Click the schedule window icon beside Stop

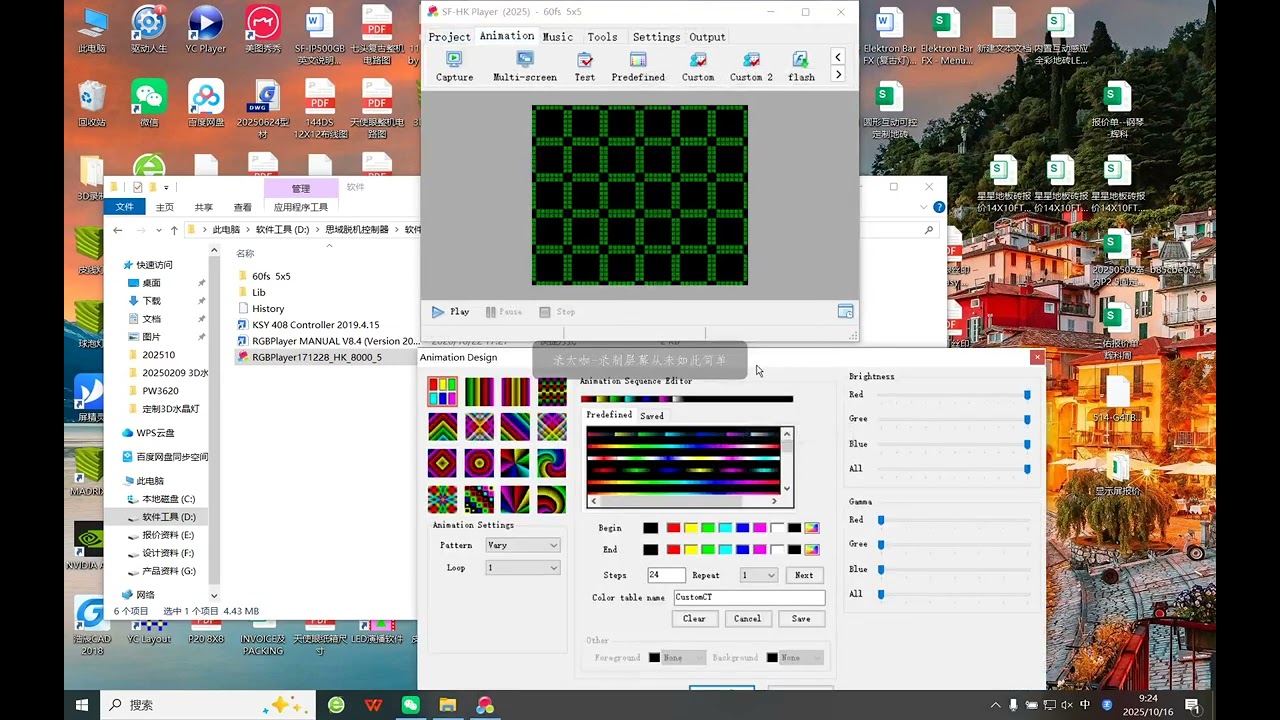(x=845, y=312)
